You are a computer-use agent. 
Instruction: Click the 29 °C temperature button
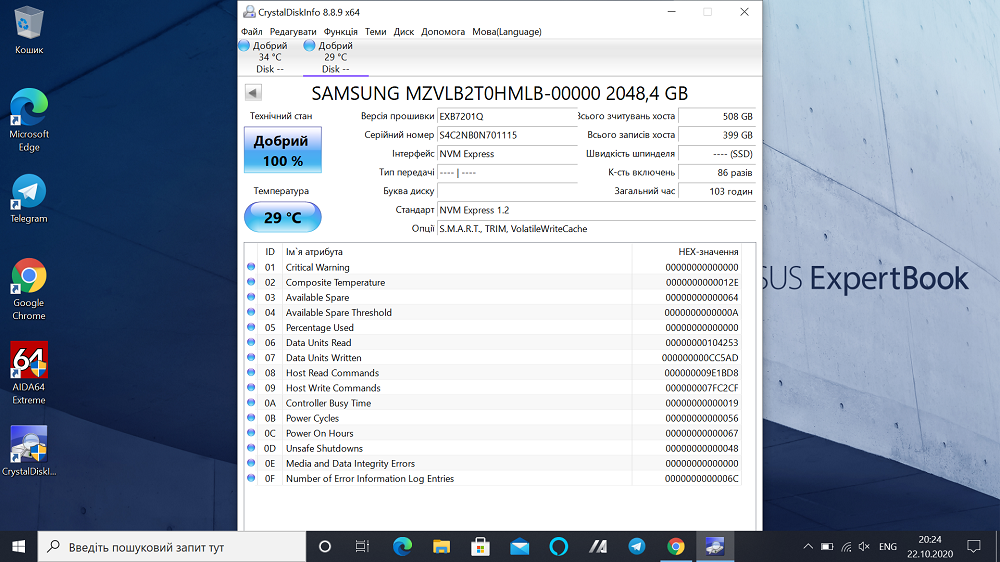click(x=283, y=217)
